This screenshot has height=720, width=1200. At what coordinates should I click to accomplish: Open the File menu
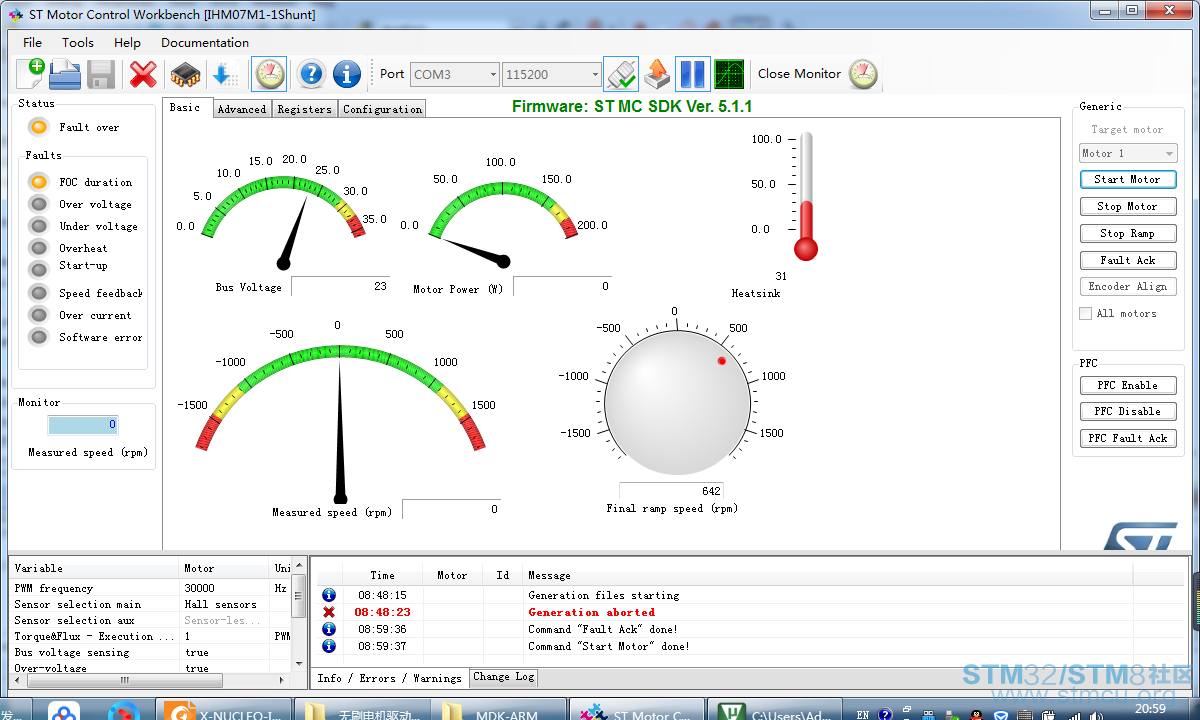(x=32, y=43)
